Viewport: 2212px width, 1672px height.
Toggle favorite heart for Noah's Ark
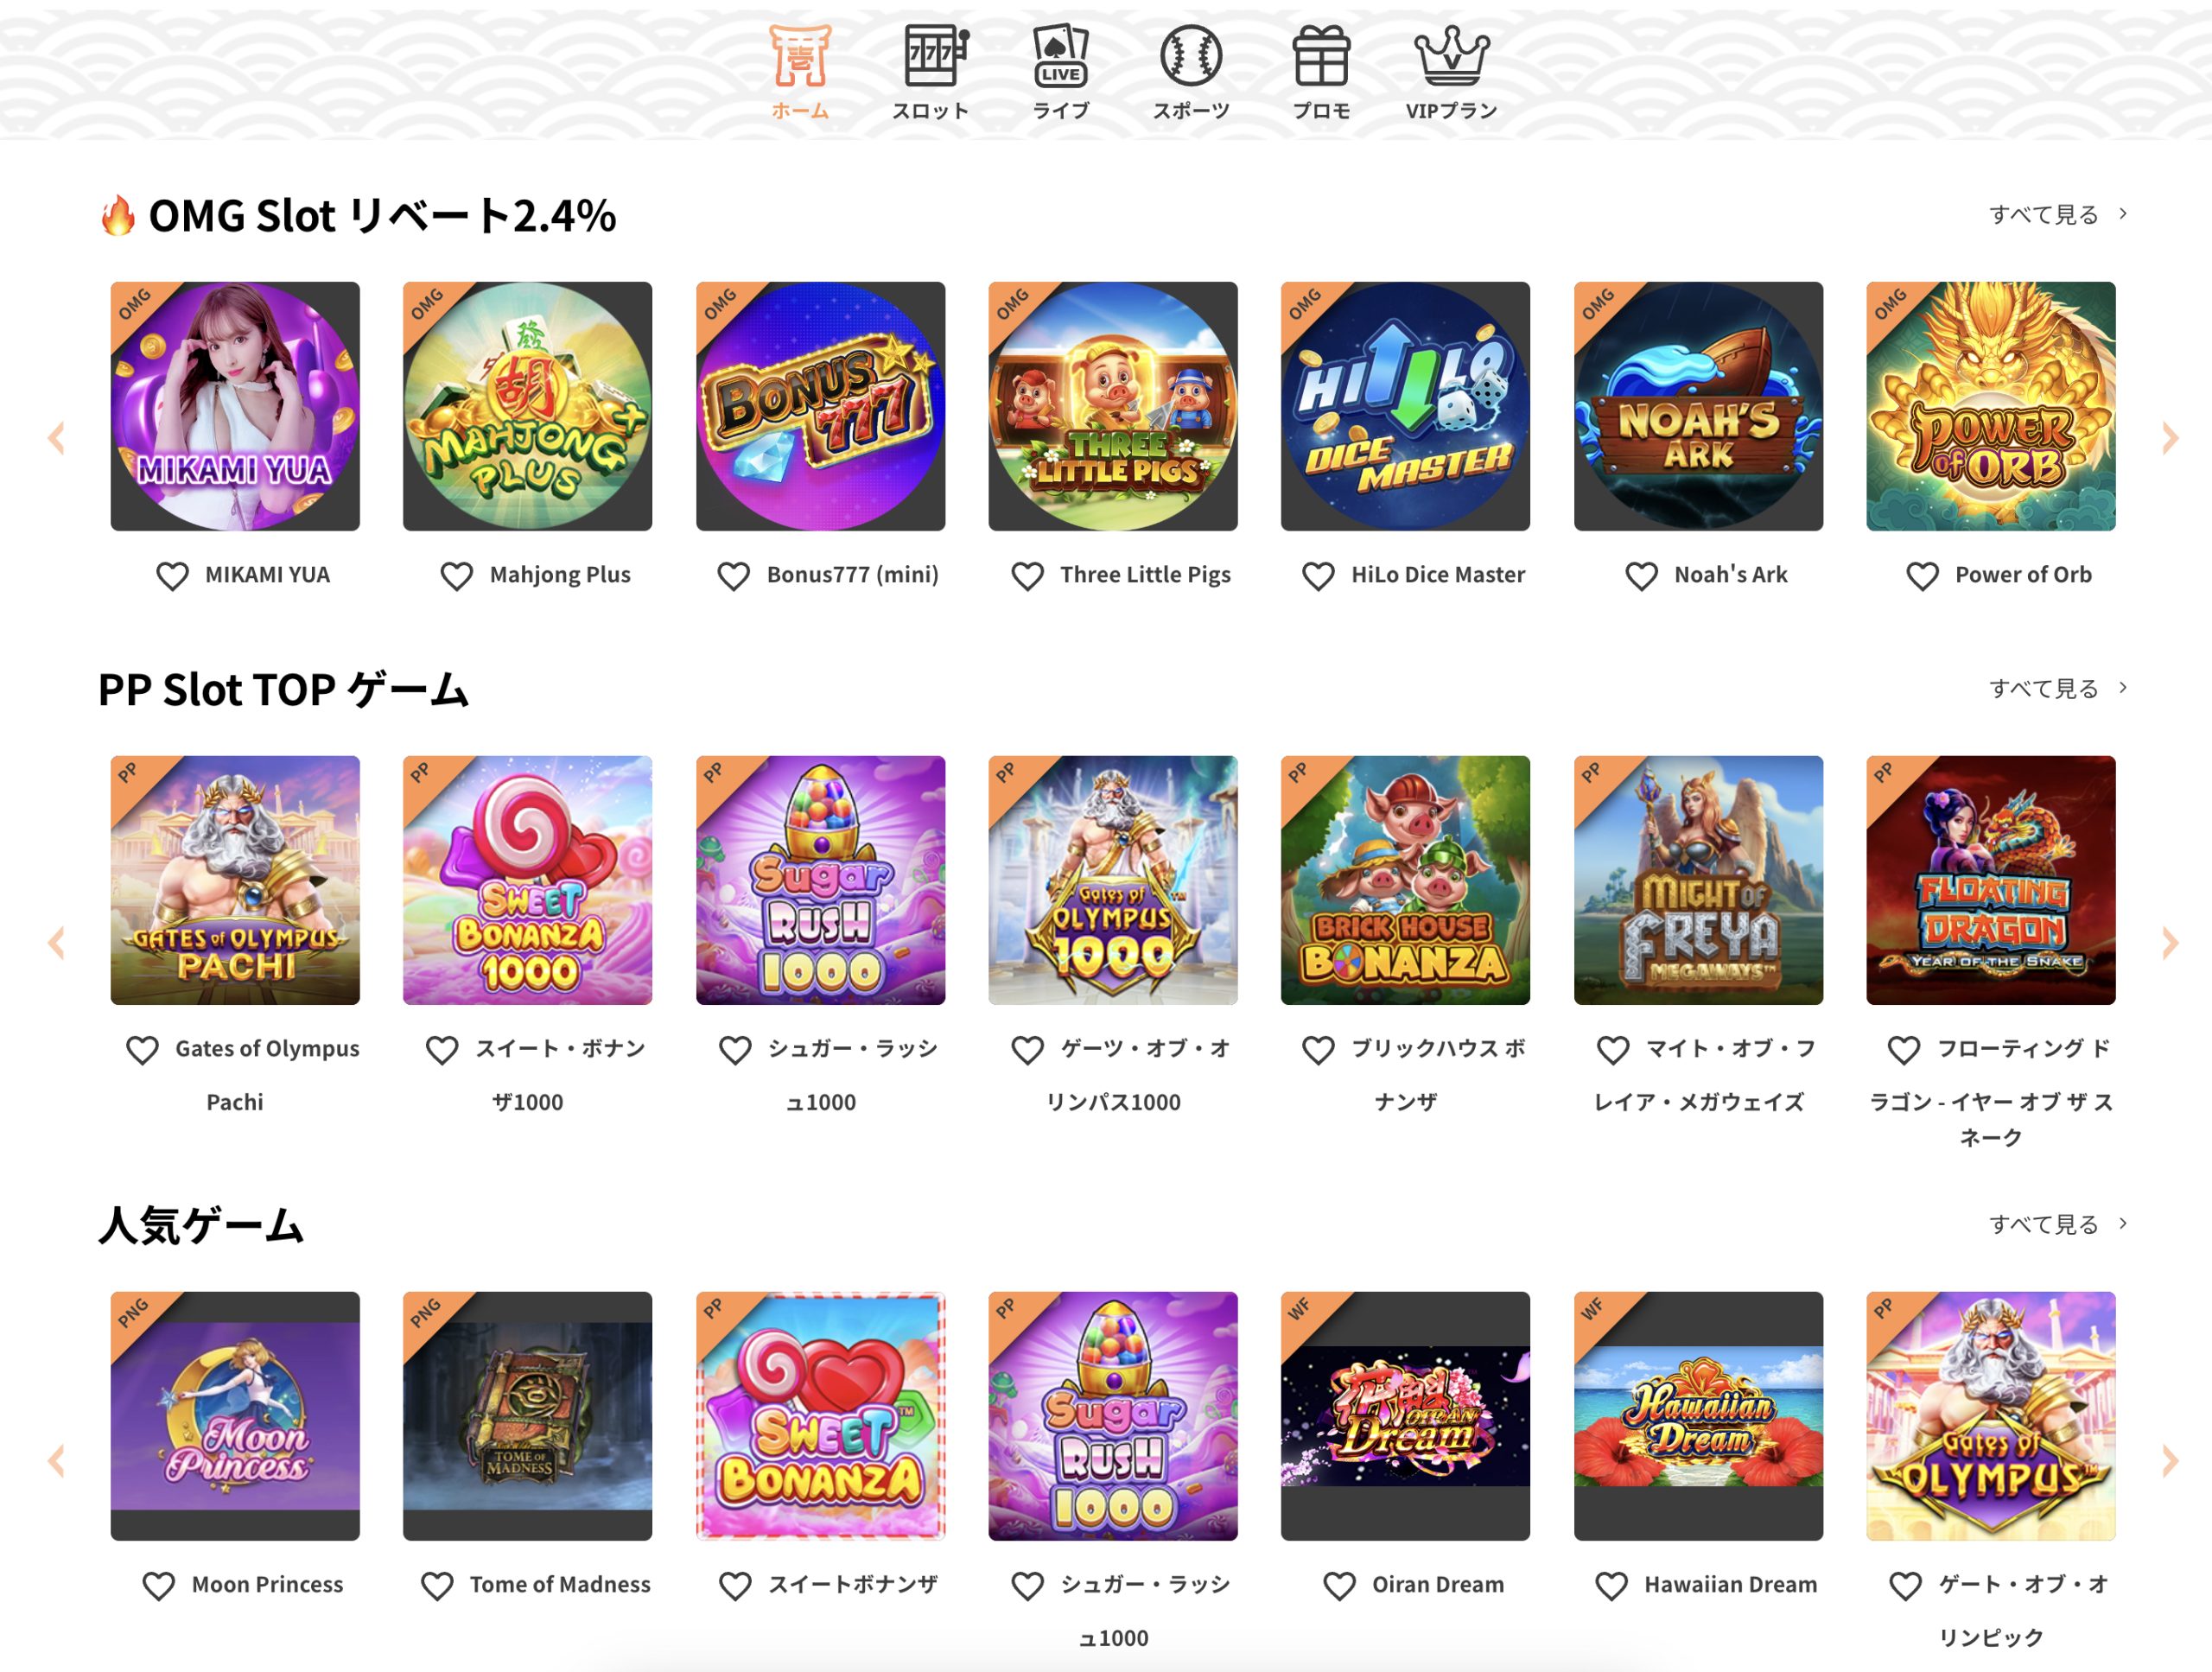1641,576
